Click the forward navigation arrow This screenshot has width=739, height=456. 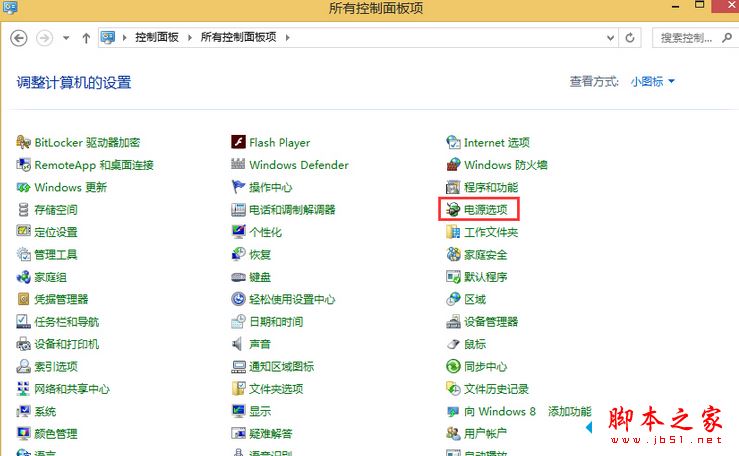[45, 38]
